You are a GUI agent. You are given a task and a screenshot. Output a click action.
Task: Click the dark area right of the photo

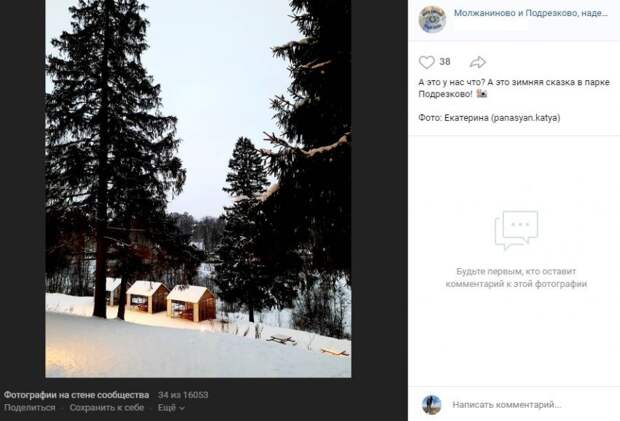[x=379, y=189]
